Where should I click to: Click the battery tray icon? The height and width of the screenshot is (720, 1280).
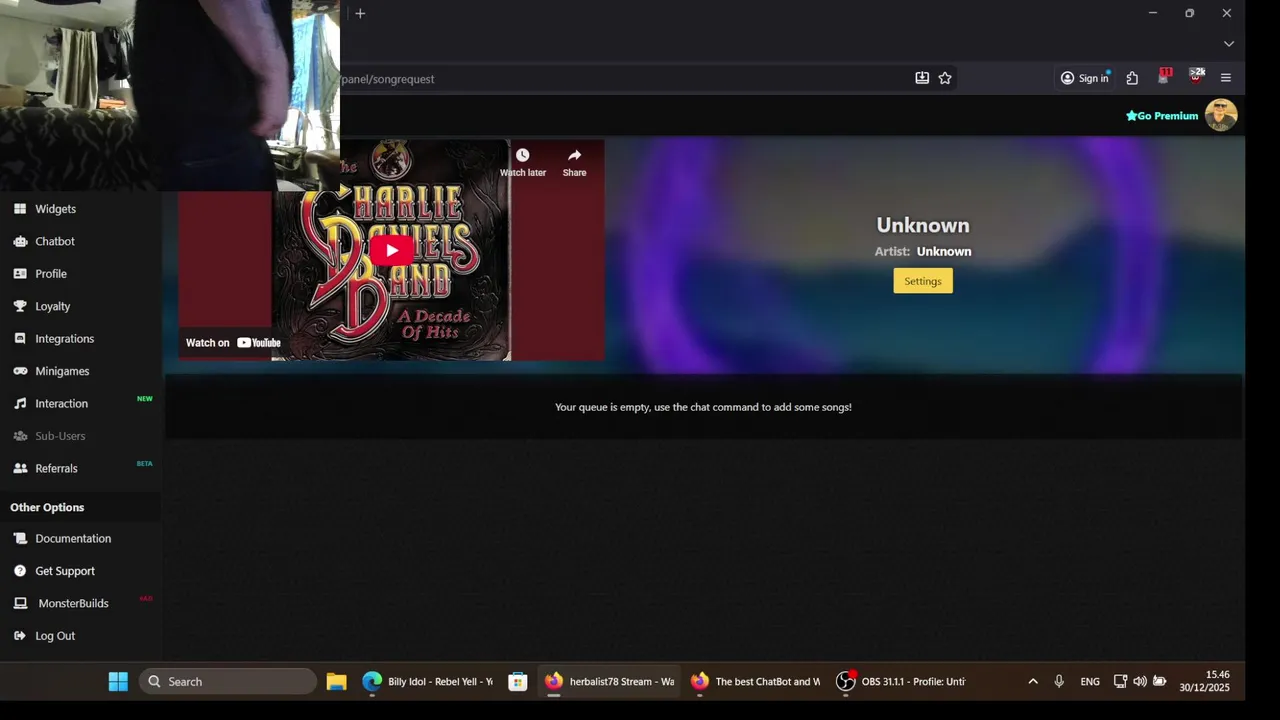pos(1160,681)
